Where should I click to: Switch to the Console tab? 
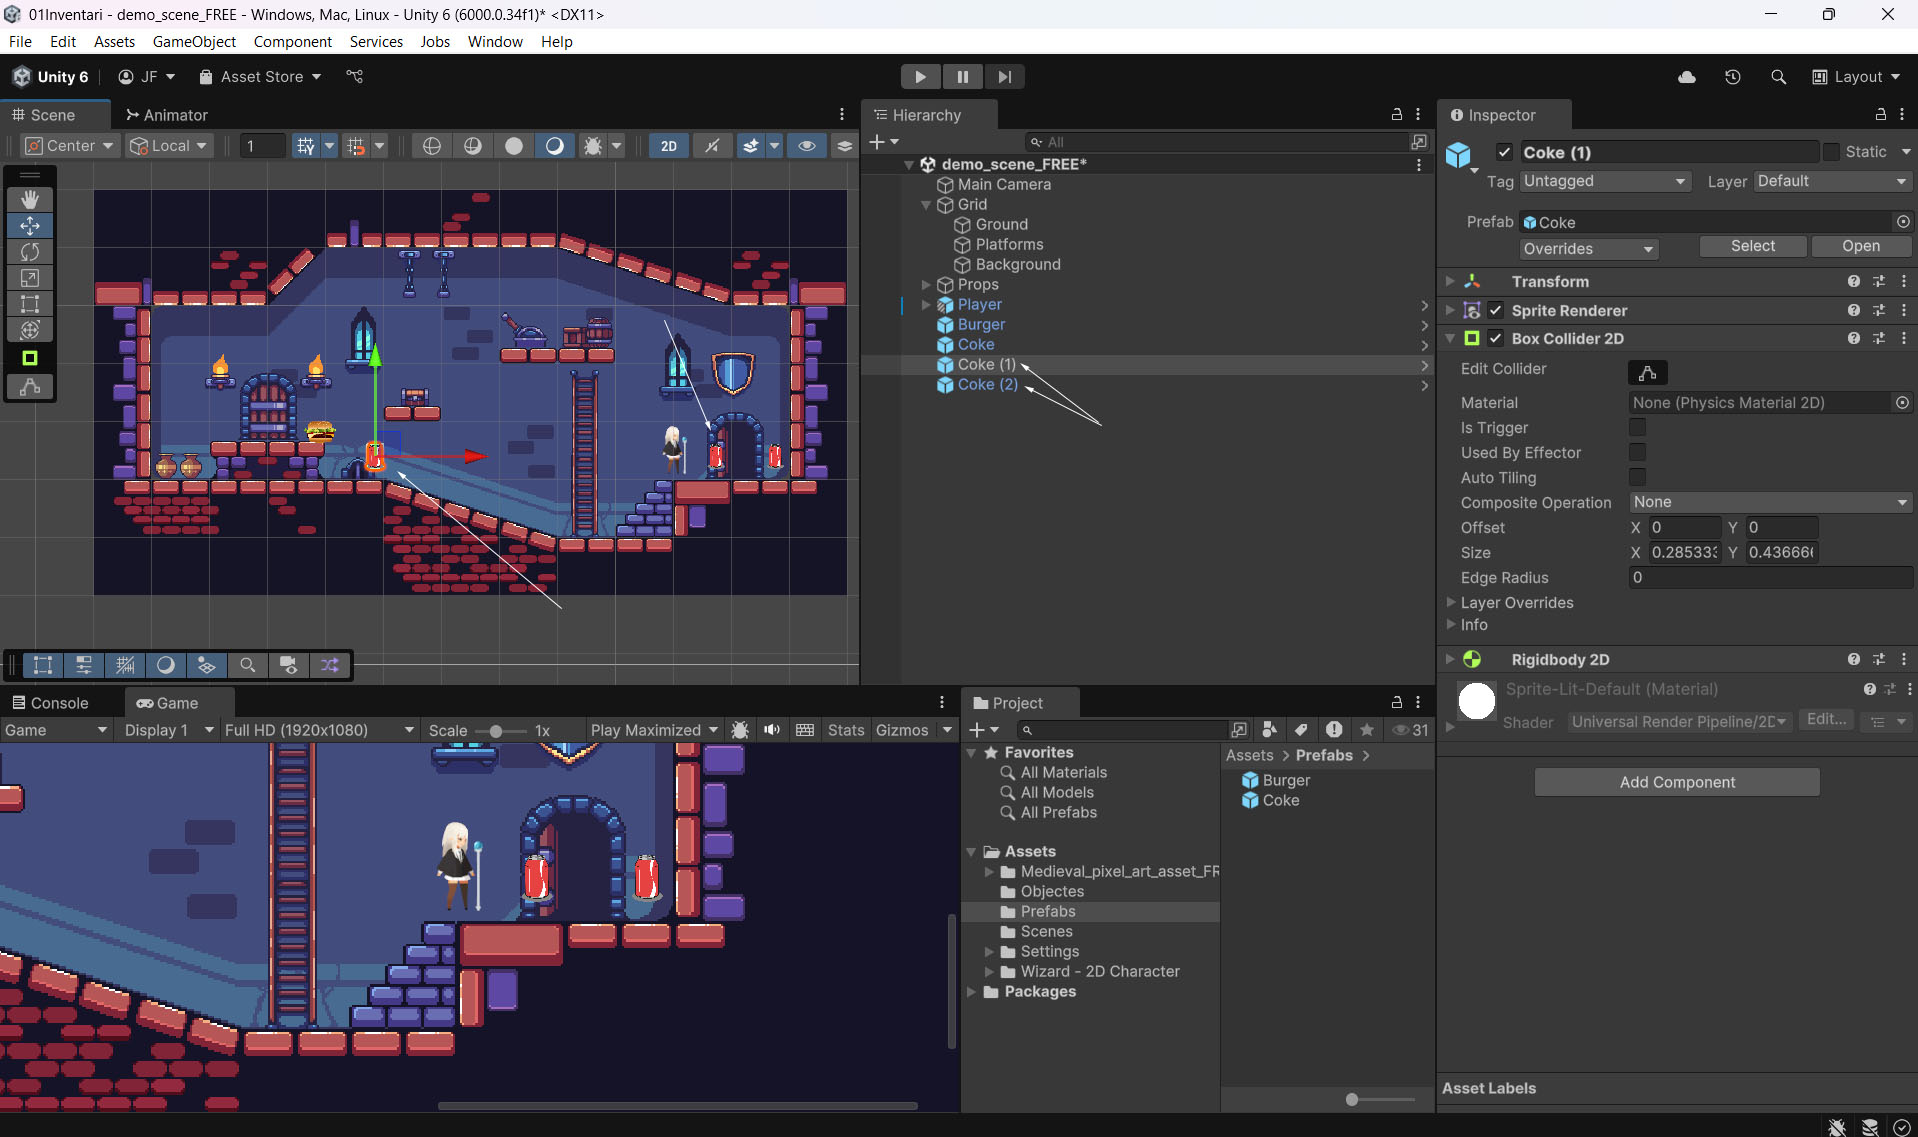(50, 703)
